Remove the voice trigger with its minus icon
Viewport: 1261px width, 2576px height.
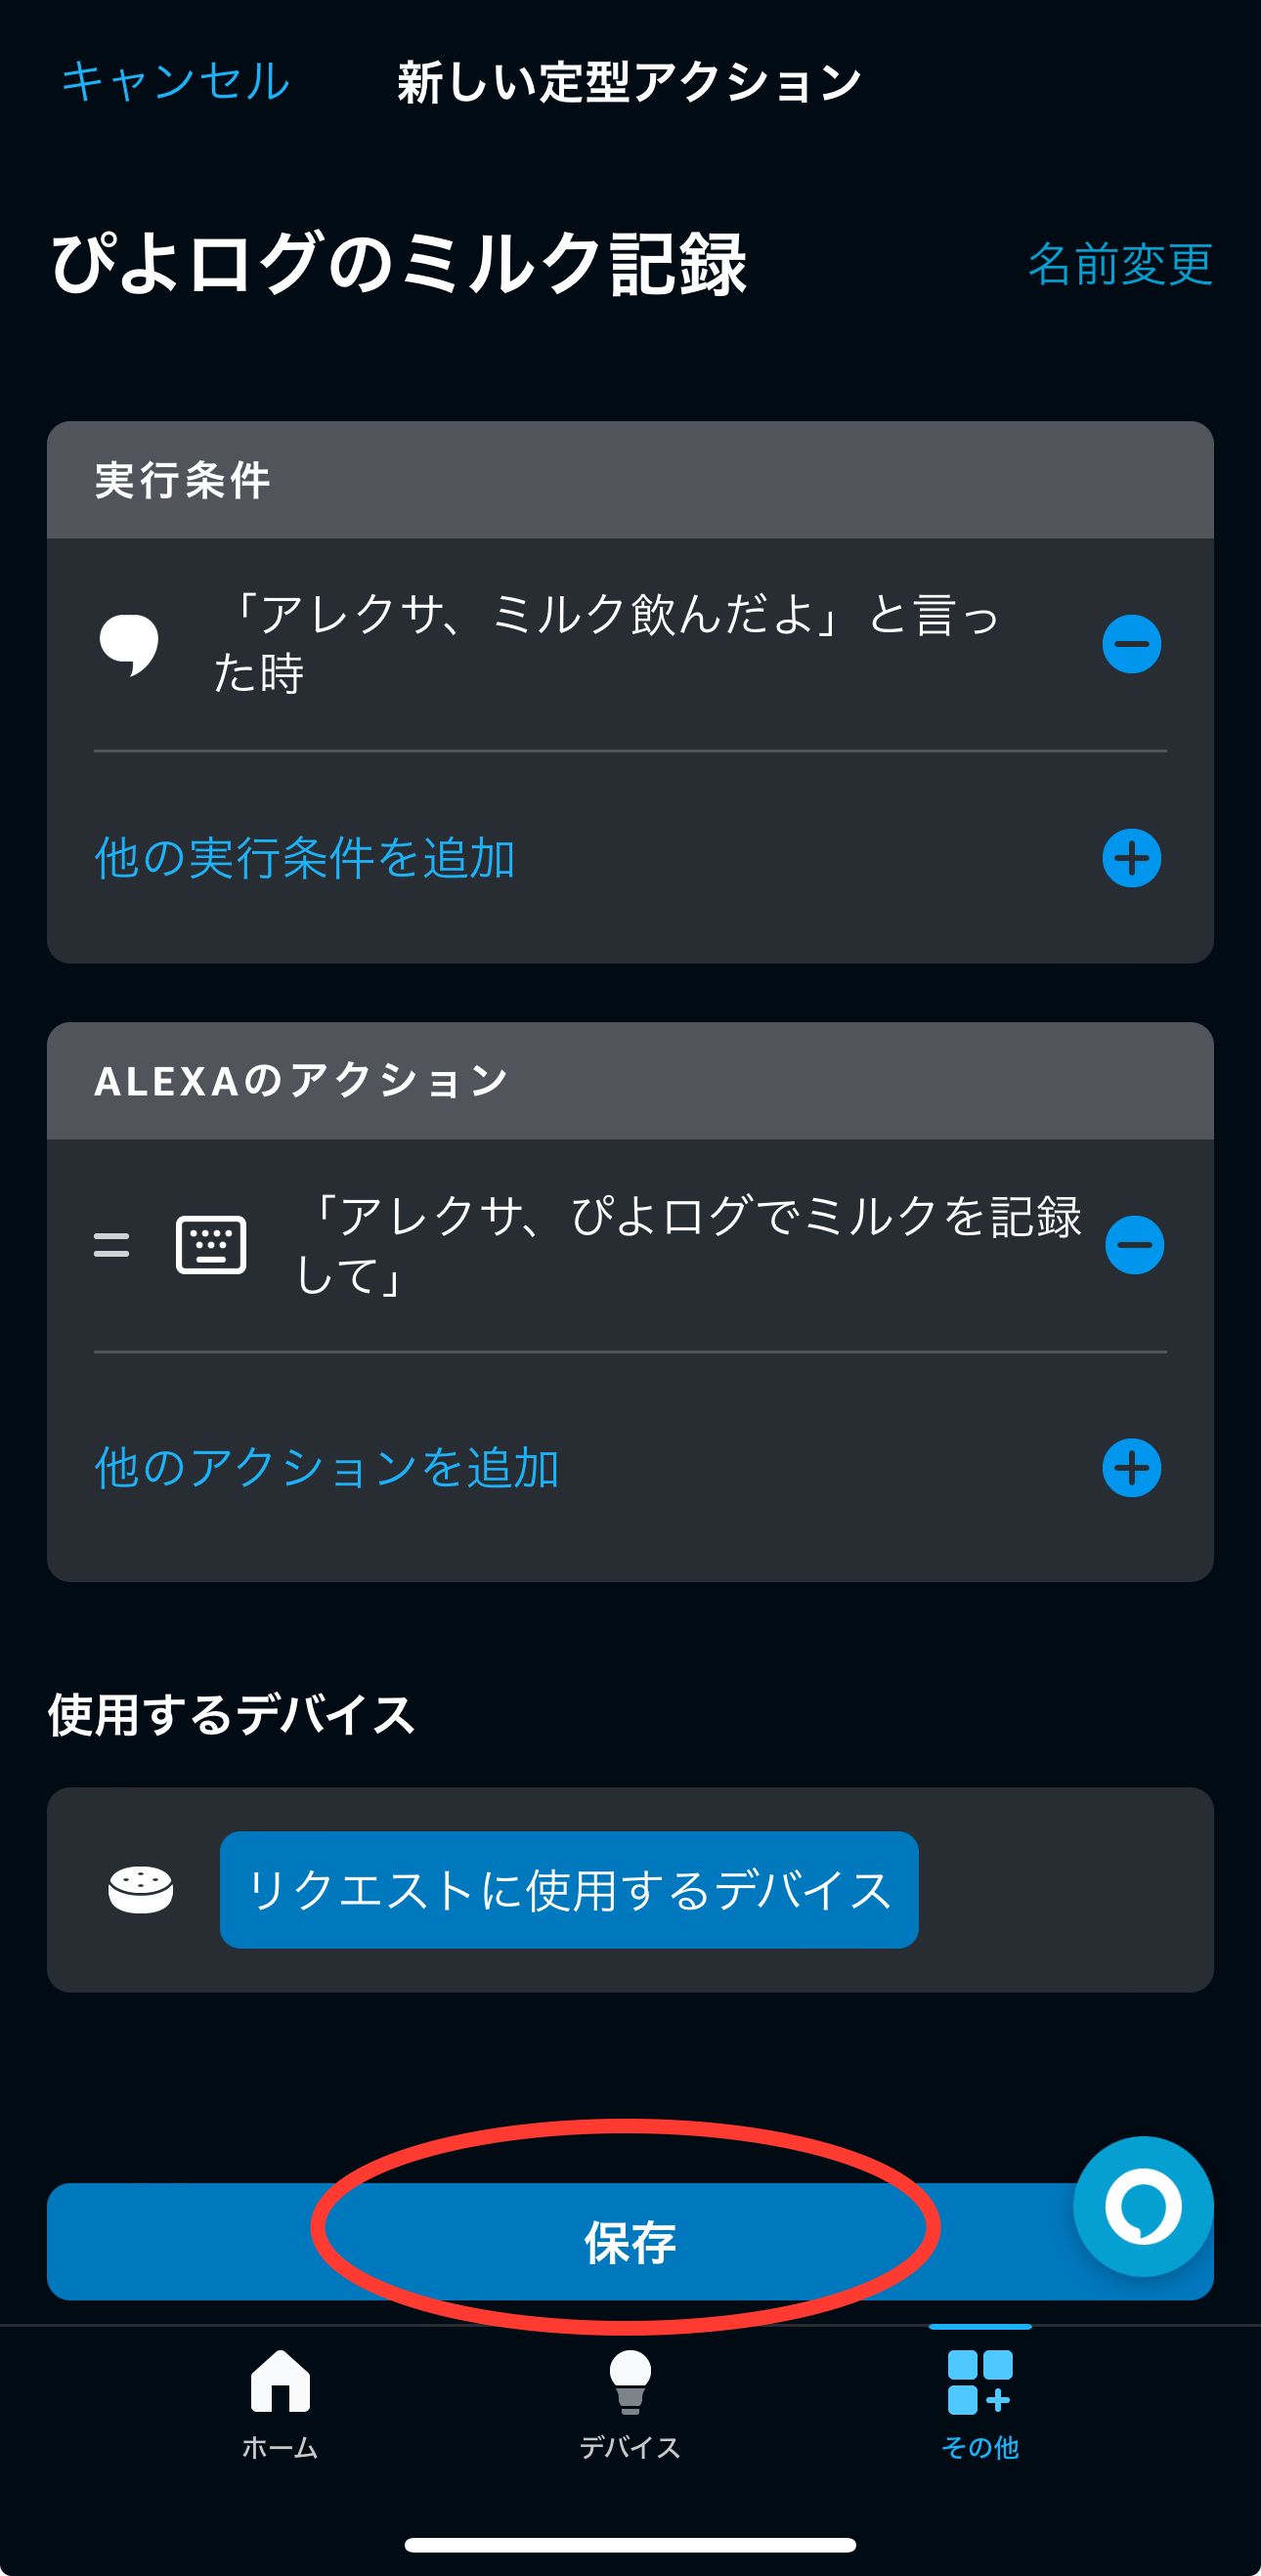1131,644
